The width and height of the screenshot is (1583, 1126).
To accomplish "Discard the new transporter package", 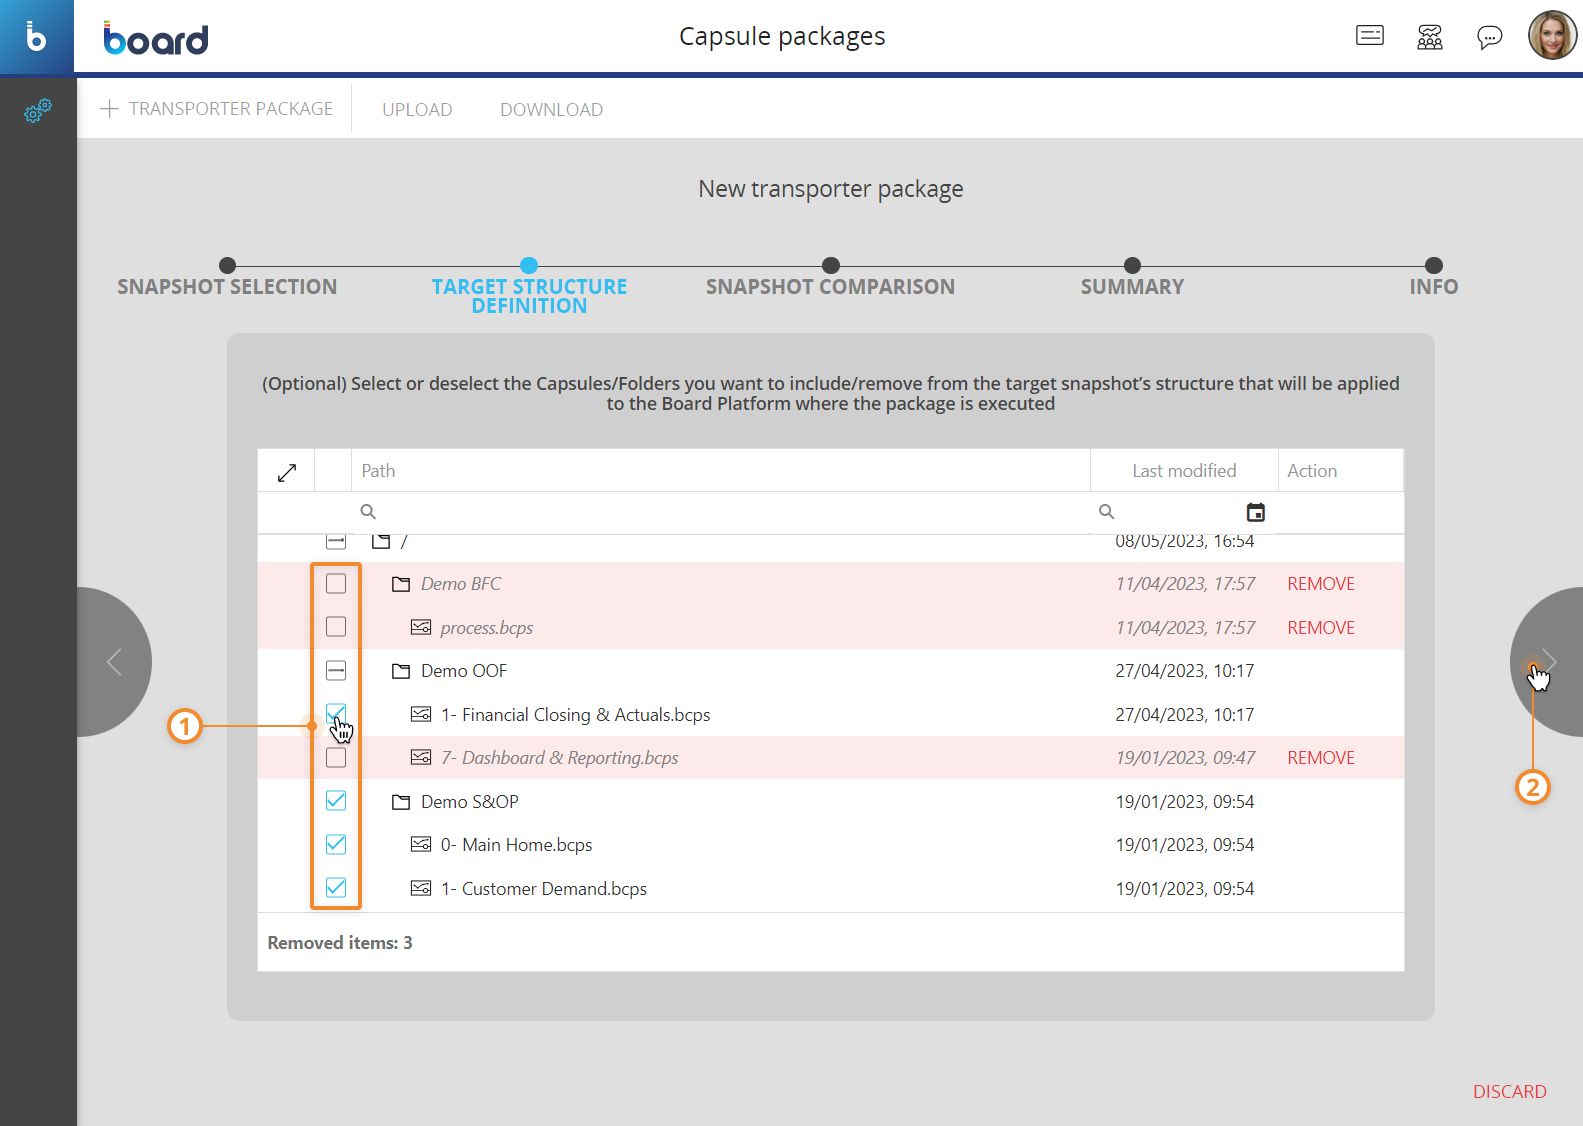I will (1509, 1092).
